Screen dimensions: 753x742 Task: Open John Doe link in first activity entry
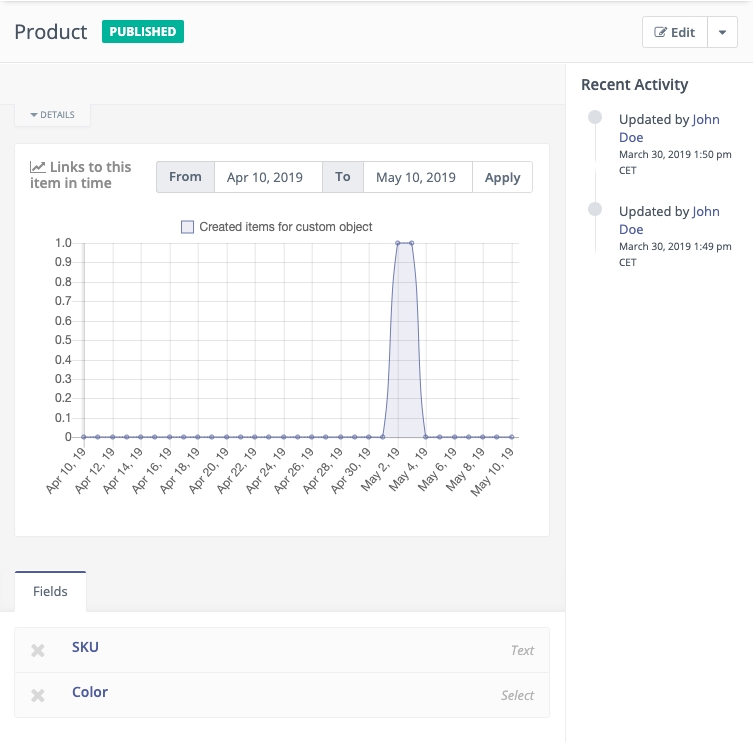tap(705, 119)
